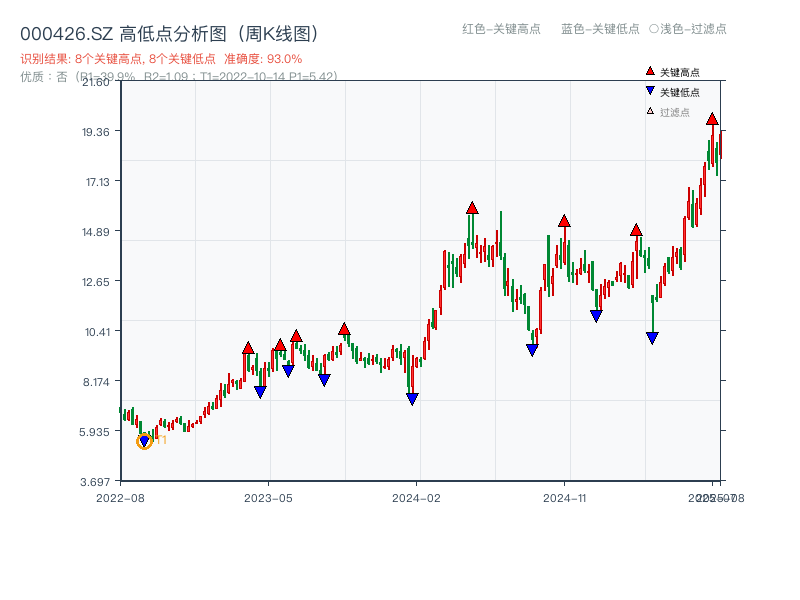Image resolution: width=800 pixels, height=600 pixels.
Task: Click the 14.89 price axis label
Action: point(96,232)
